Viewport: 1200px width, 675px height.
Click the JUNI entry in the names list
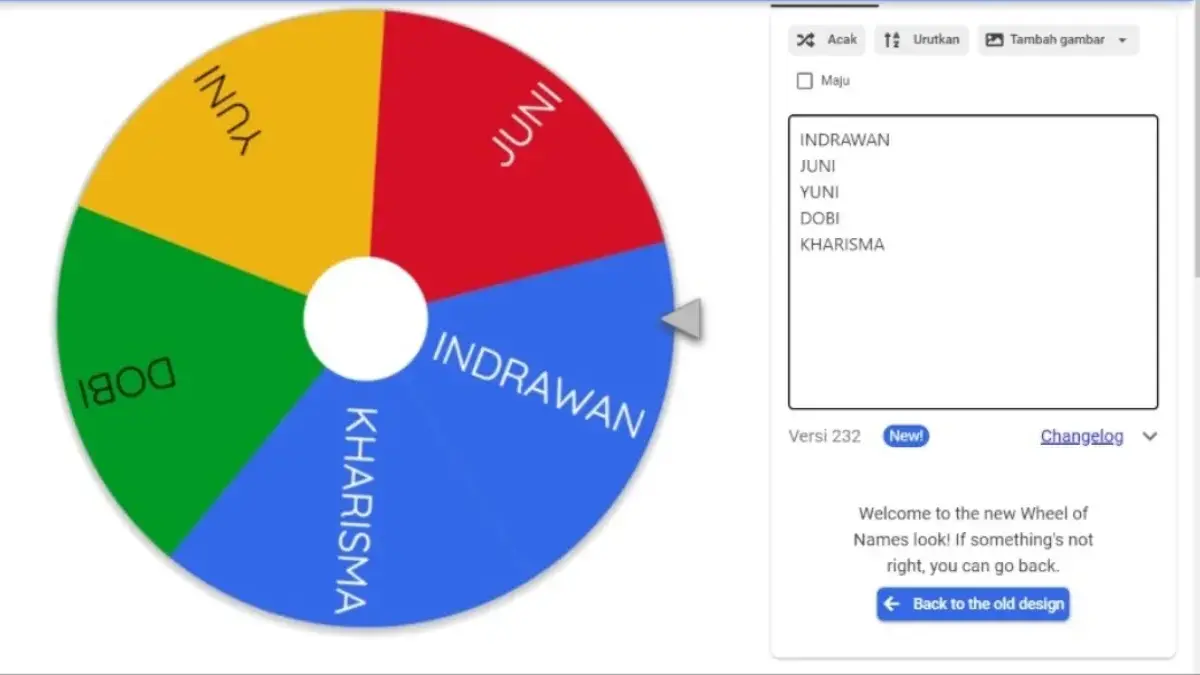coord(818,166)
